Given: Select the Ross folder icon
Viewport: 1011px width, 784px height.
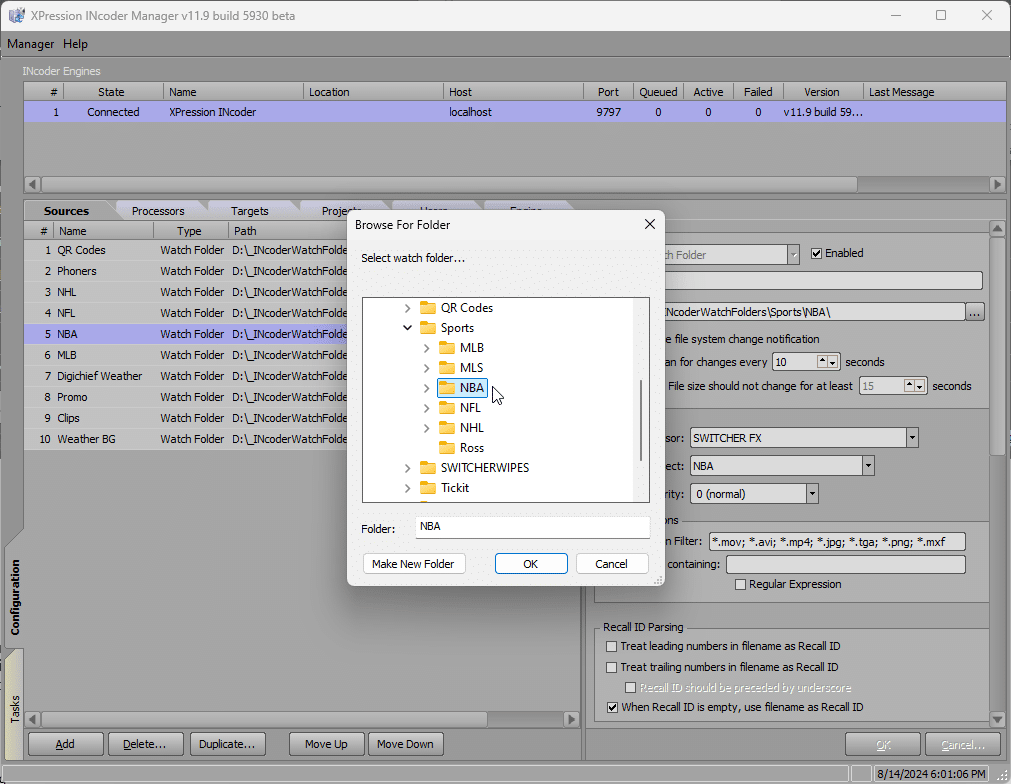Looking at the screenshot, I should pyautogui.click(x=447, y=447).
